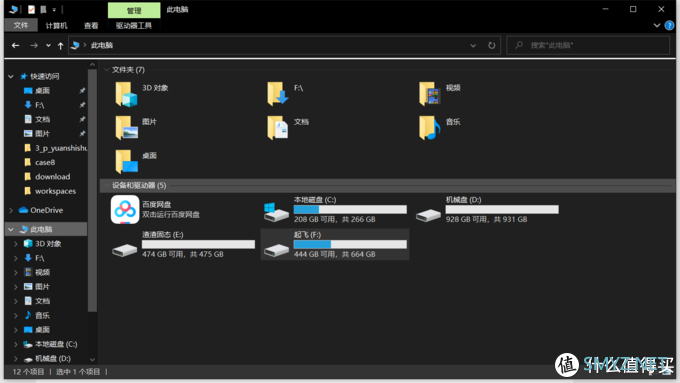This screenshot has width=680, height=383.
Task: Click the forward navigation arrow
Action: (34, 46)
